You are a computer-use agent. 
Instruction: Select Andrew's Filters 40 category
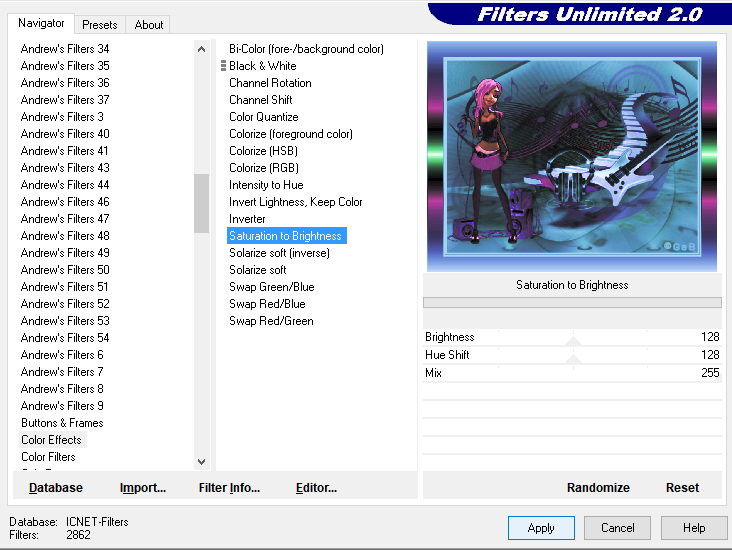[x=65, y=134]
